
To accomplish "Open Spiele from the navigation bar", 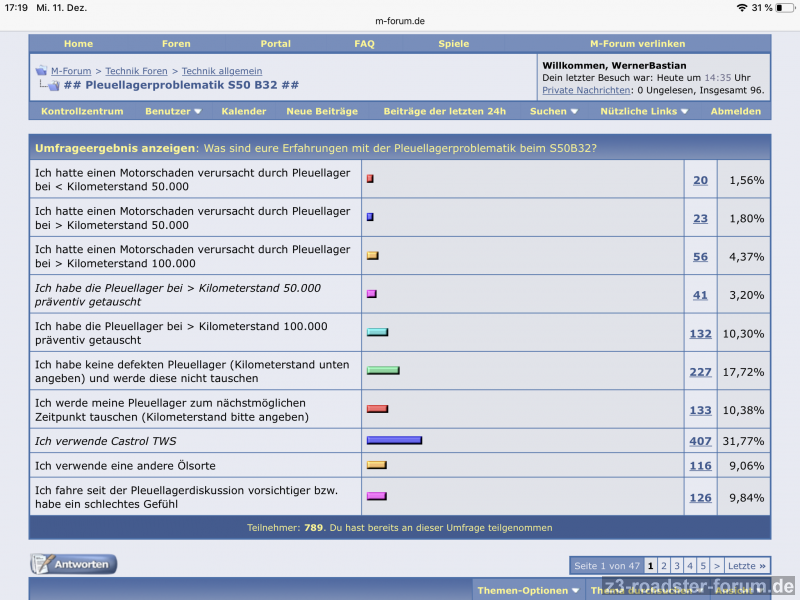I will (x=453, y=44).
